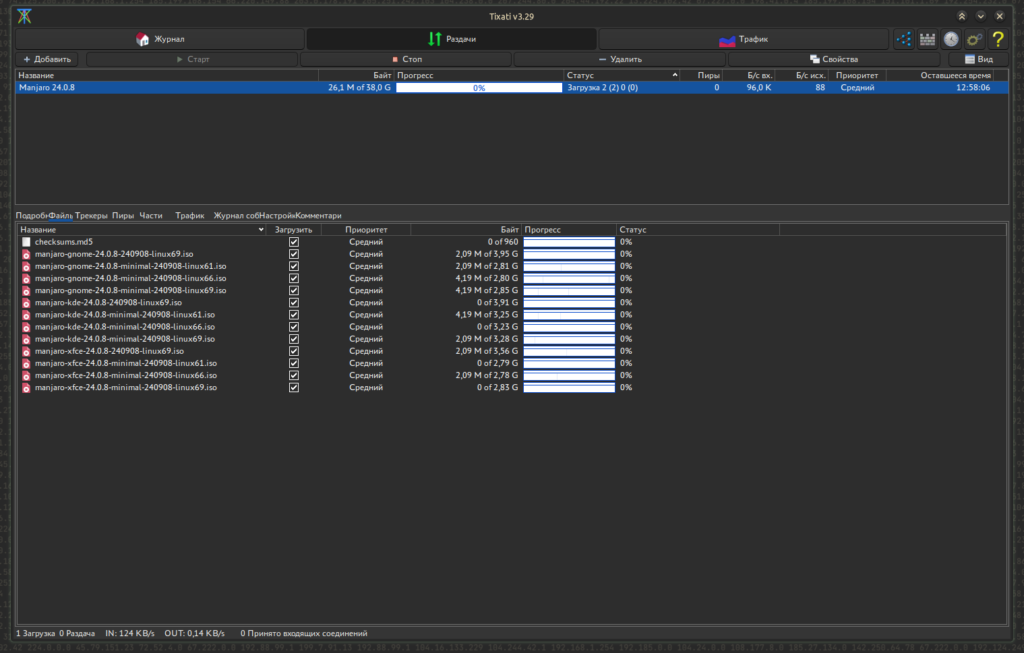This screenshot has height=653, width=1024.
Task: Stop the torrent with Стоп button
Action: (x=407, y=59)
